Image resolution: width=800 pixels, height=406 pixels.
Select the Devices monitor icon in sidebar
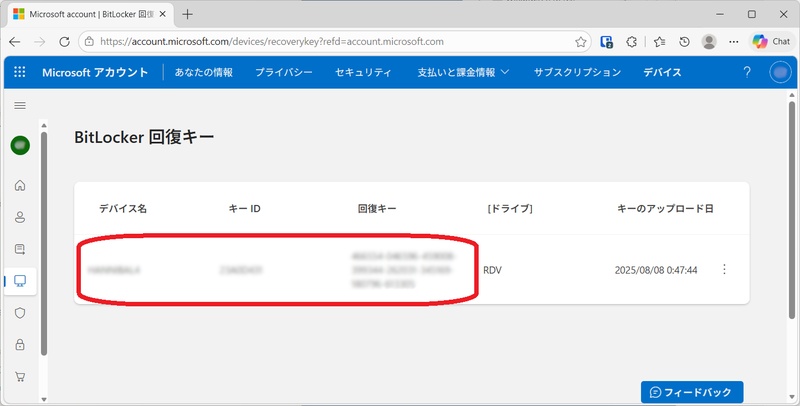coord(20,281)
